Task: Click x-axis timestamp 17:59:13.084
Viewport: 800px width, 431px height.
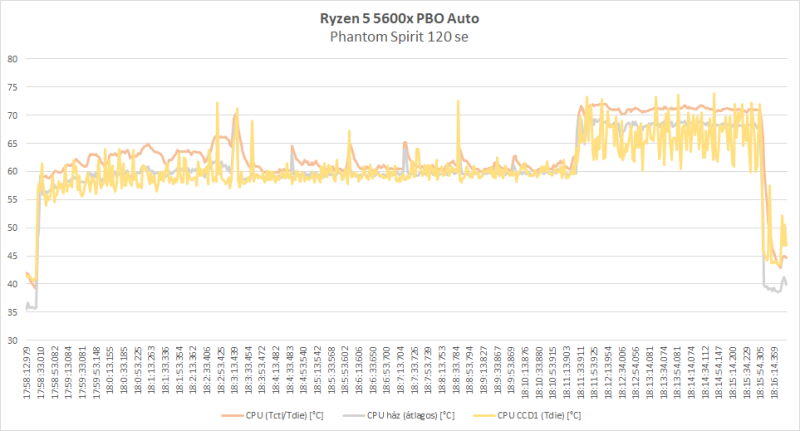Action: (68, 373)
